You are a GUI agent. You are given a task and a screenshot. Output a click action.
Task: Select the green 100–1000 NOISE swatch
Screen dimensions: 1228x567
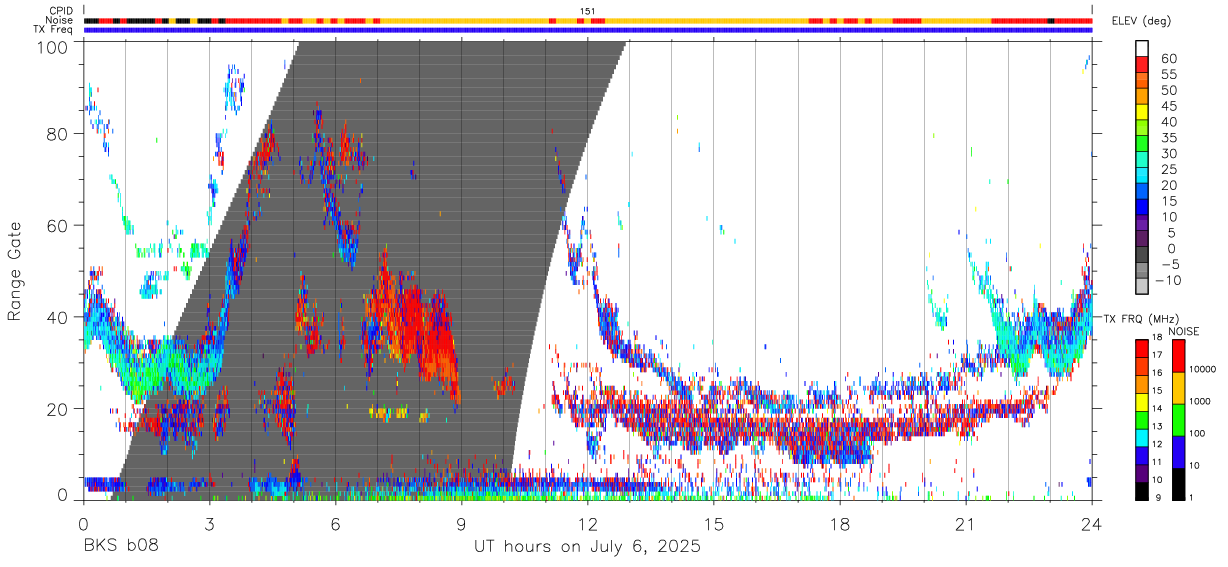[x=1179, y=420]
